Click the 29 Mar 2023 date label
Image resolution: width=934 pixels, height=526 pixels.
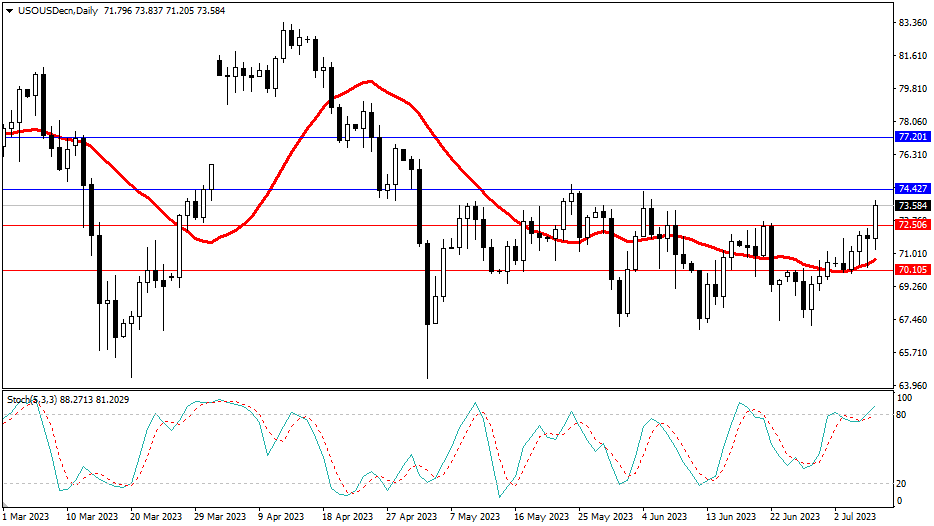[218, 517]
